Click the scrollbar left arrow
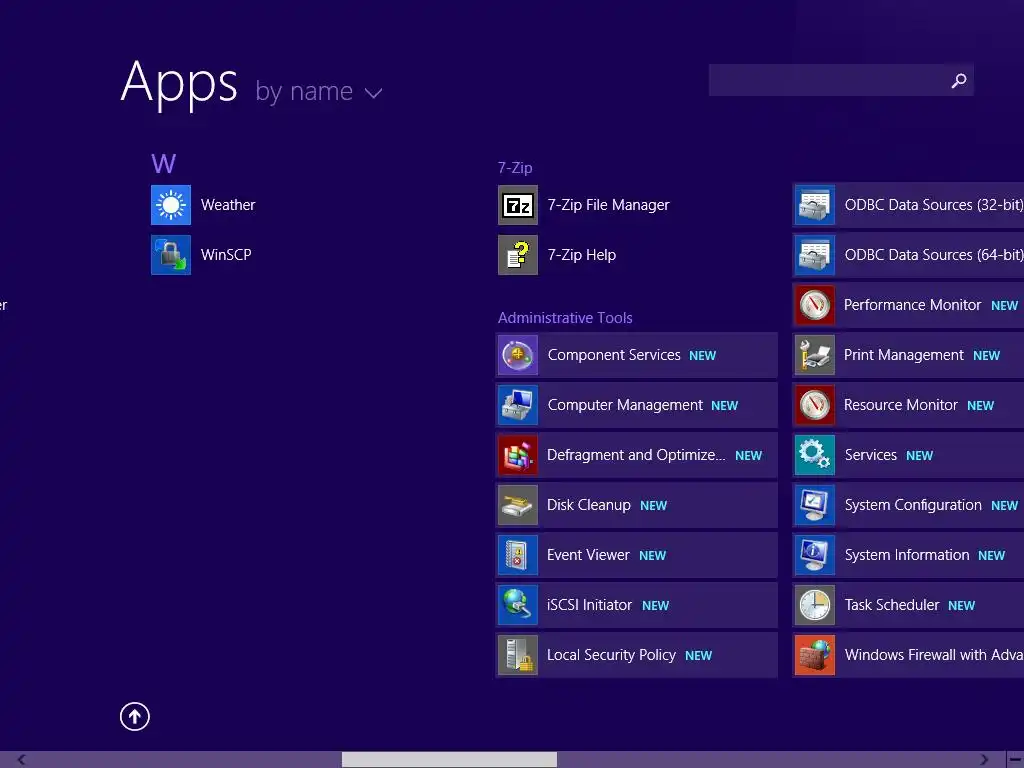This screenshot has height=768, width=1024. [x=21, y=760]
